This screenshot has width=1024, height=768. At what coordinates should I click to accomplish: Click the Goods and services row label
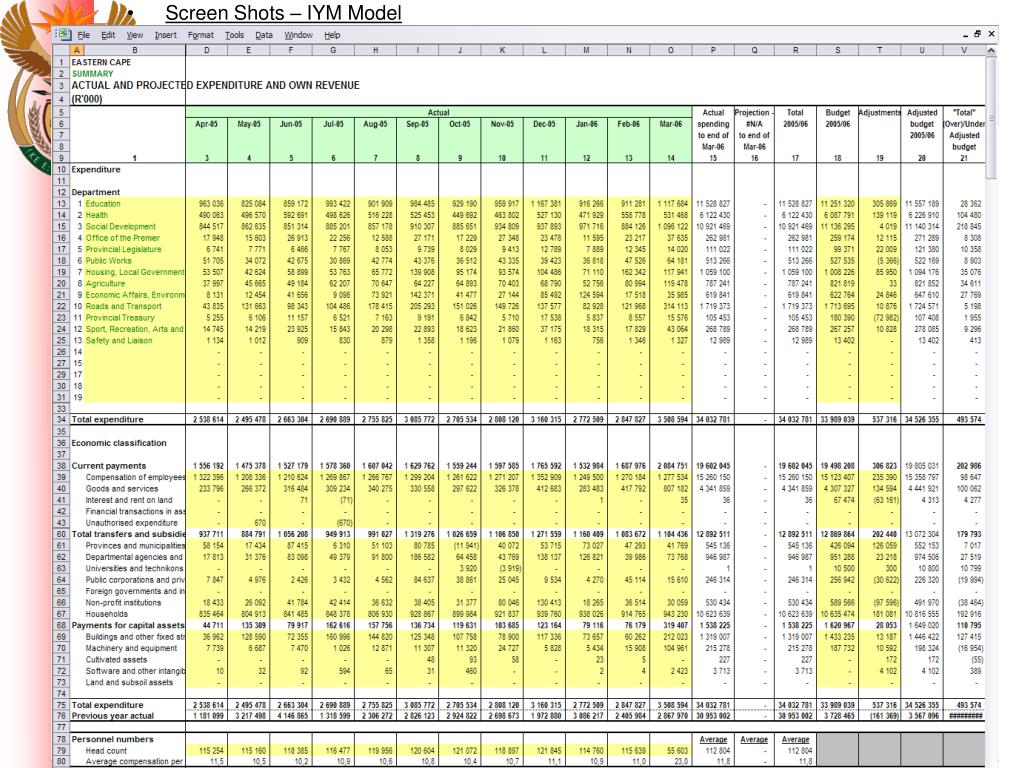pyautogui.click(x=121, y=488)
